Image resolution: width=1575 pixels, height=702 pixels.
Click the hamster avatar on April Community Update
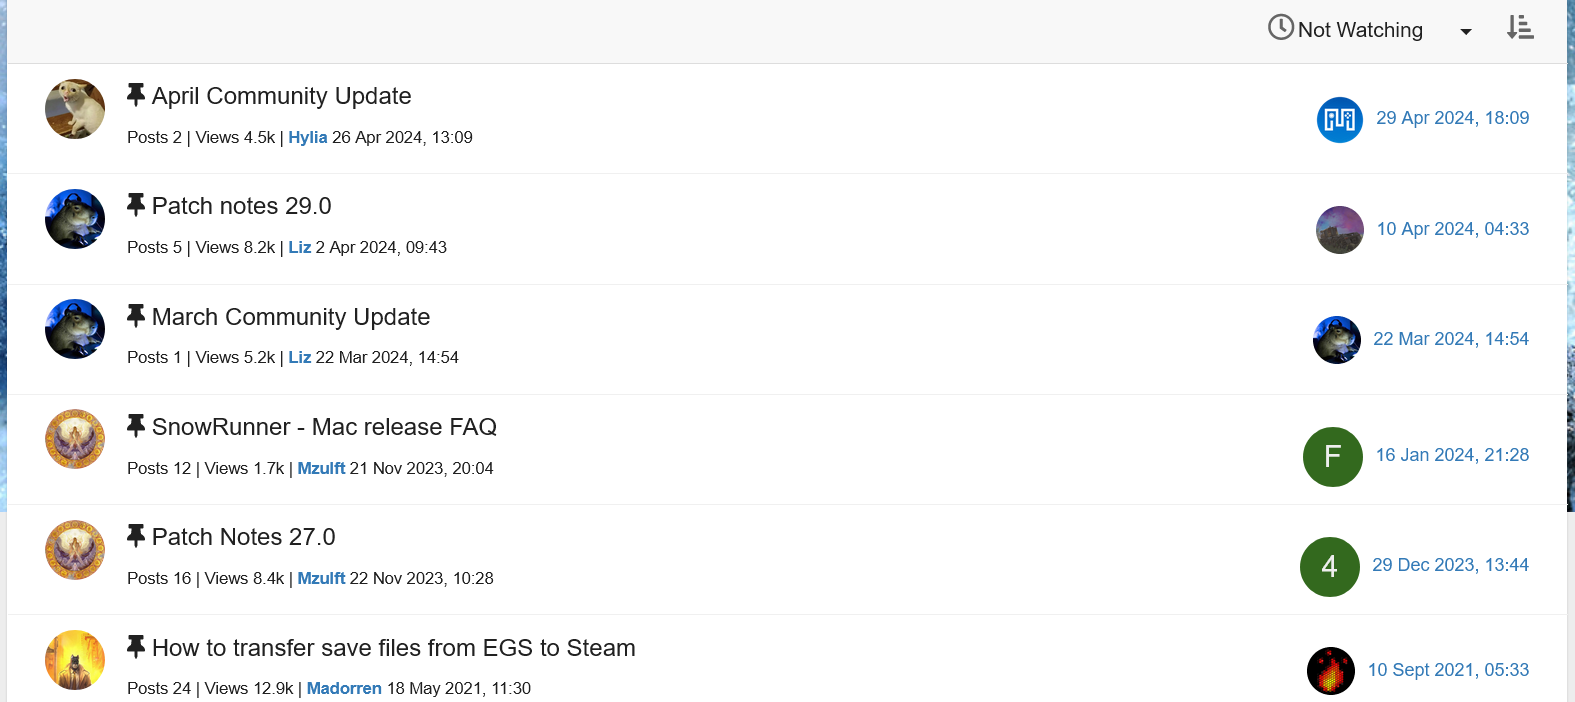75,109
